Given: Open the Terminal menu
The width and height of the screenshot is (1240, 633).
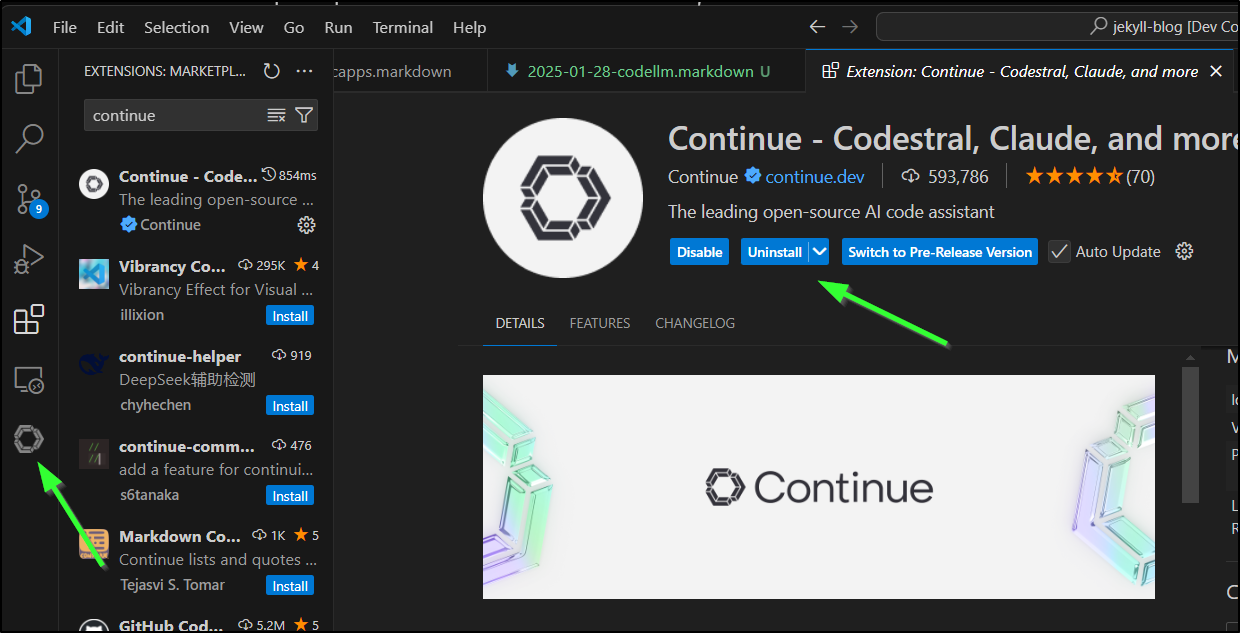Looking at the screenshot, I should pyautogui.click(x=402, y=27).
